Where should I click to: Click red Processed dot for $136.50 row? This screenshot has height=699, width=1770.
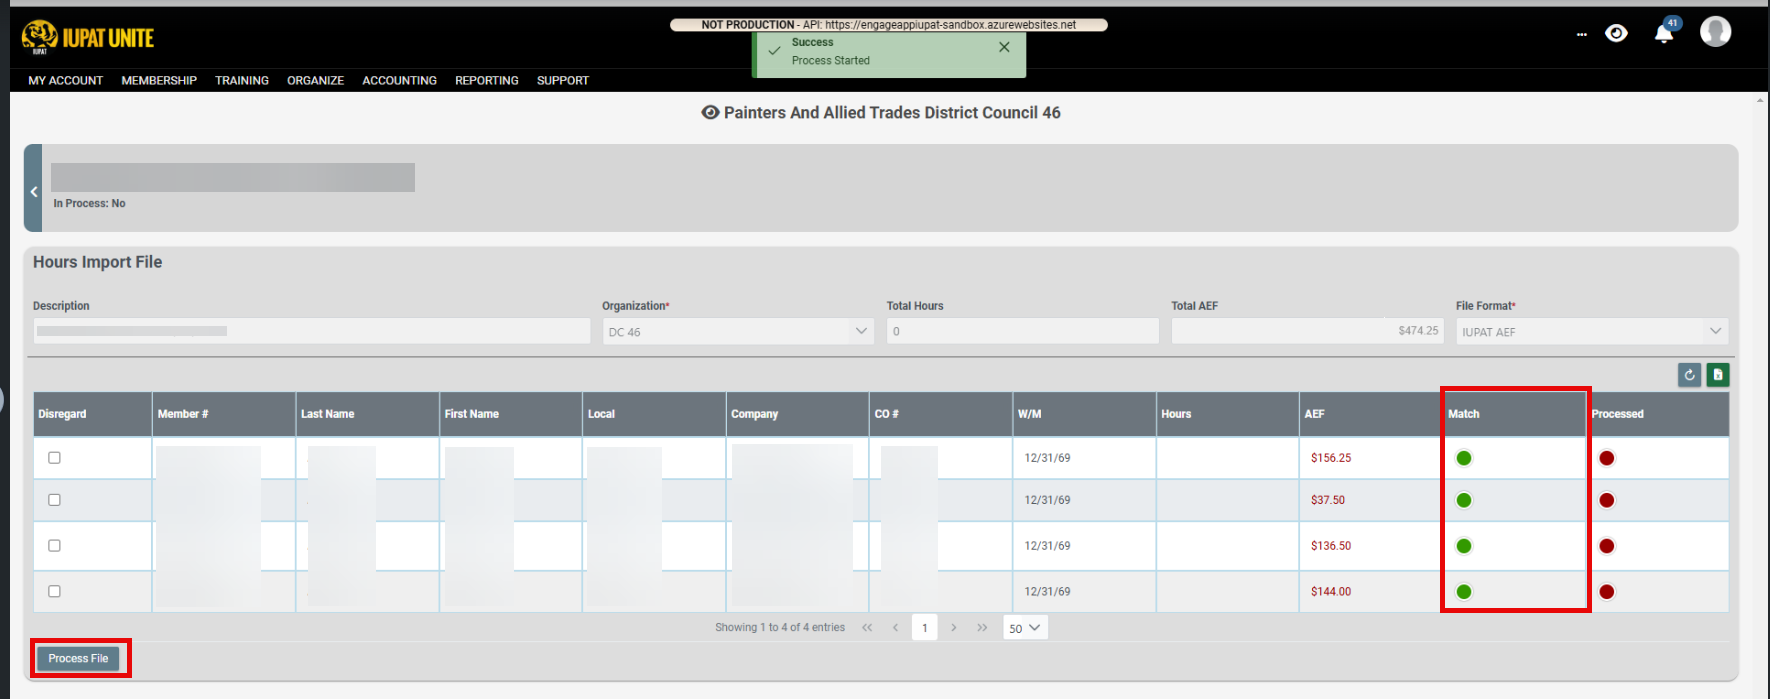point(1607,546)
